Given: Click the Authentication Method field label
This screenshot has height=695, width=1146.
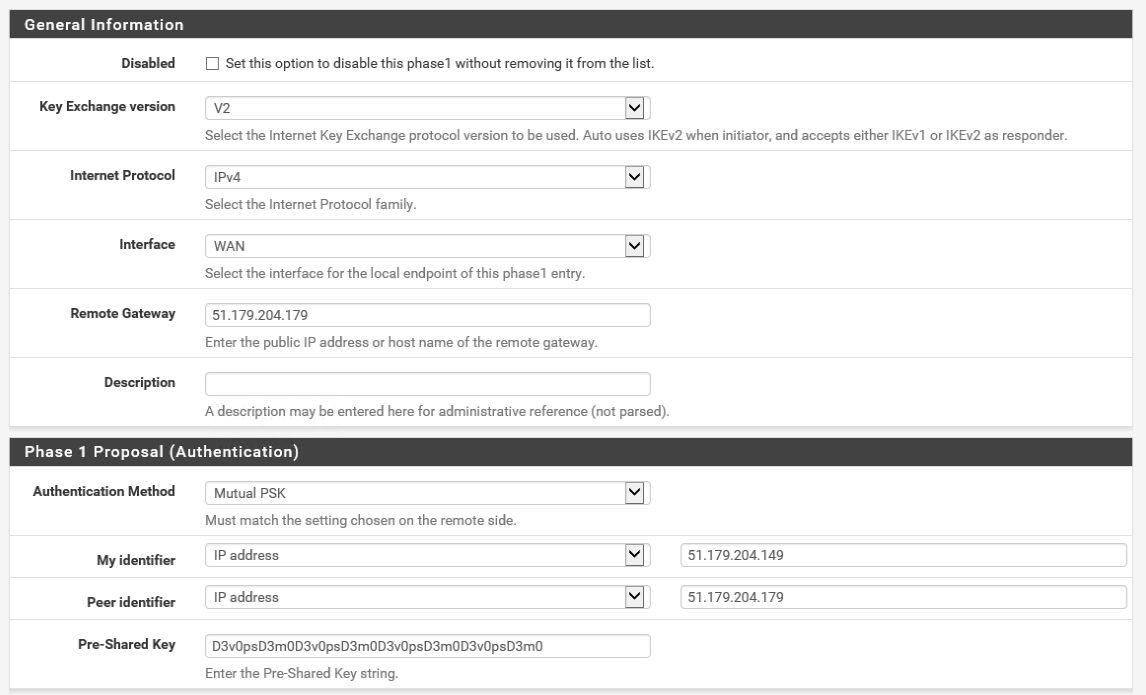Looking at the screenshot, I should pyautogui.click(x=104, y=491).
